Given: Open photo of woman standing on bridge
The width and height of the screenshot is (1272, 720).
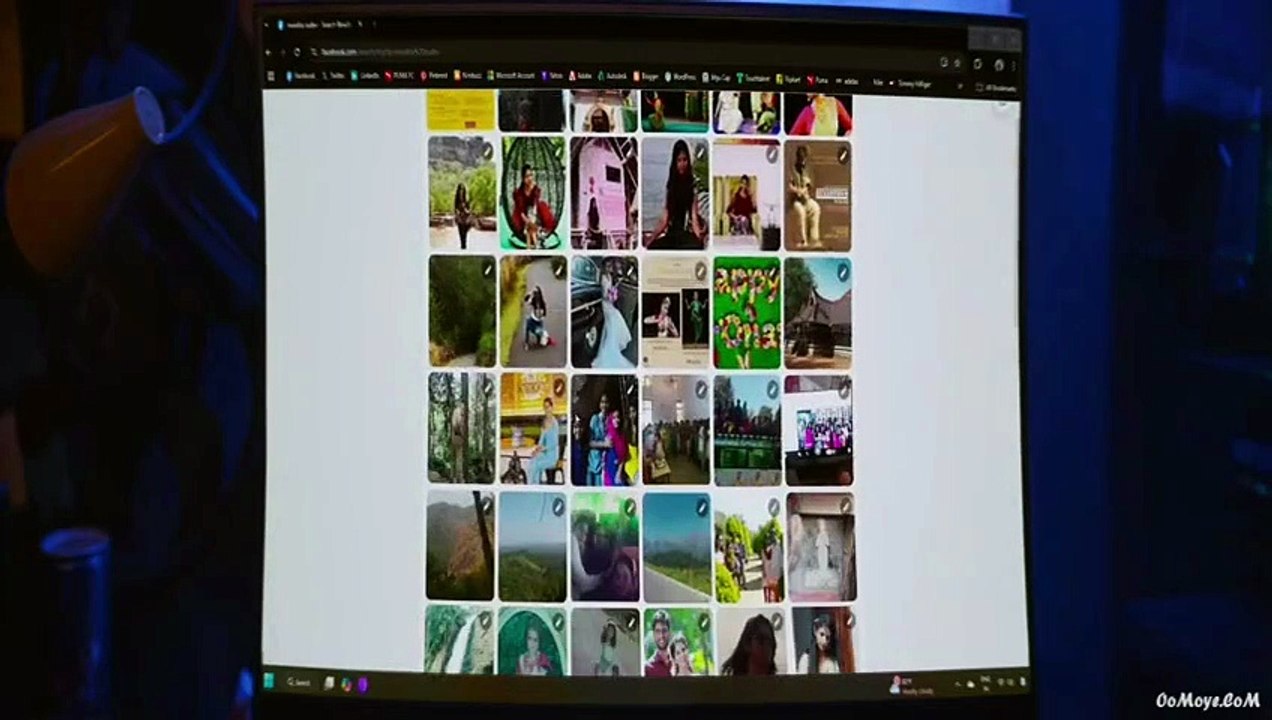Looking at the screenshot, I should coord(462,192).
